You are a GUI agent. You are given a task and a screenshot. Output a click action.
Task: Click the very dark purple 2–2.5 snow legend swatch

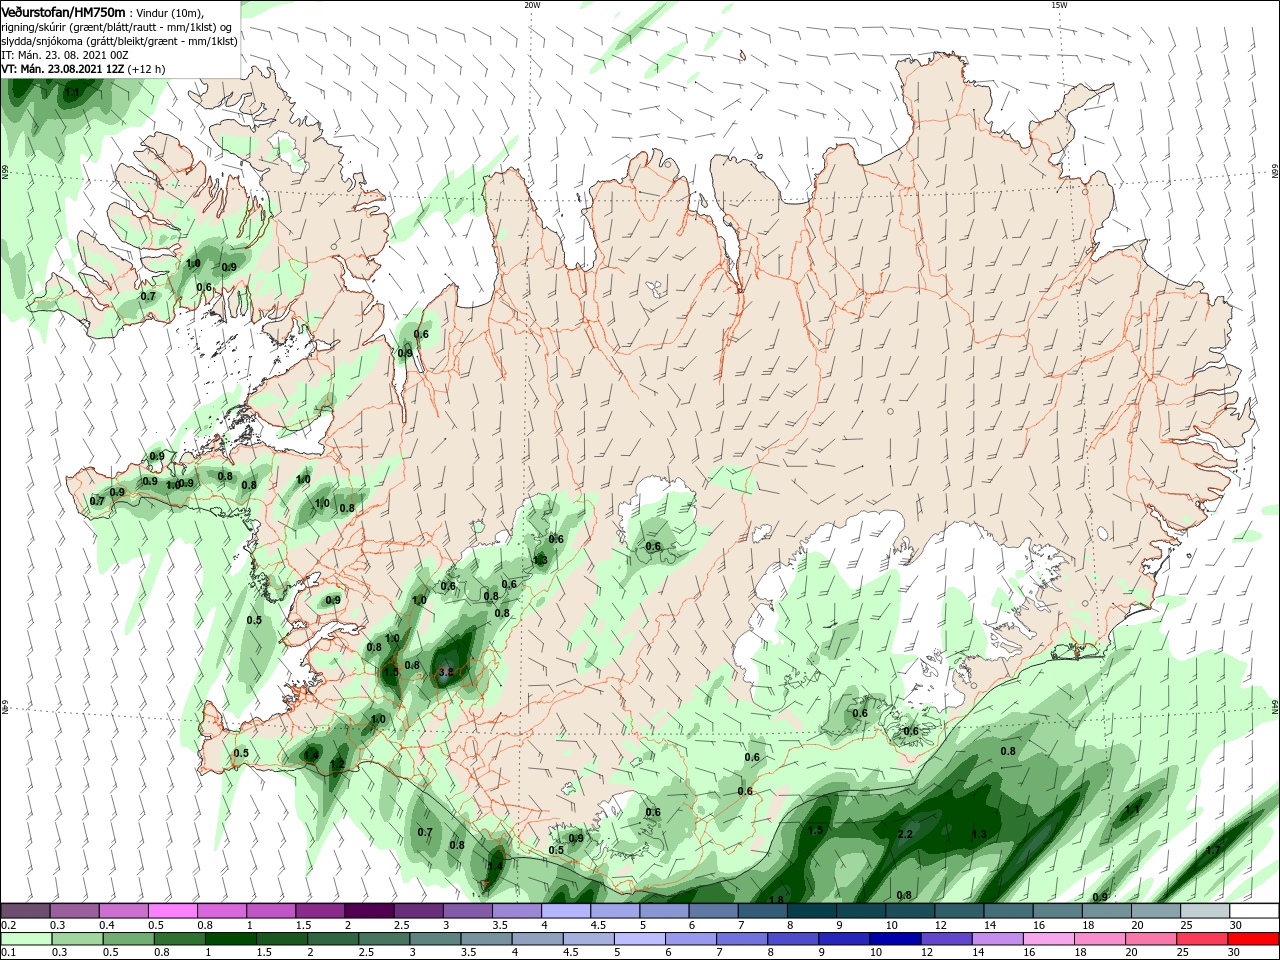tap(369, 911)
